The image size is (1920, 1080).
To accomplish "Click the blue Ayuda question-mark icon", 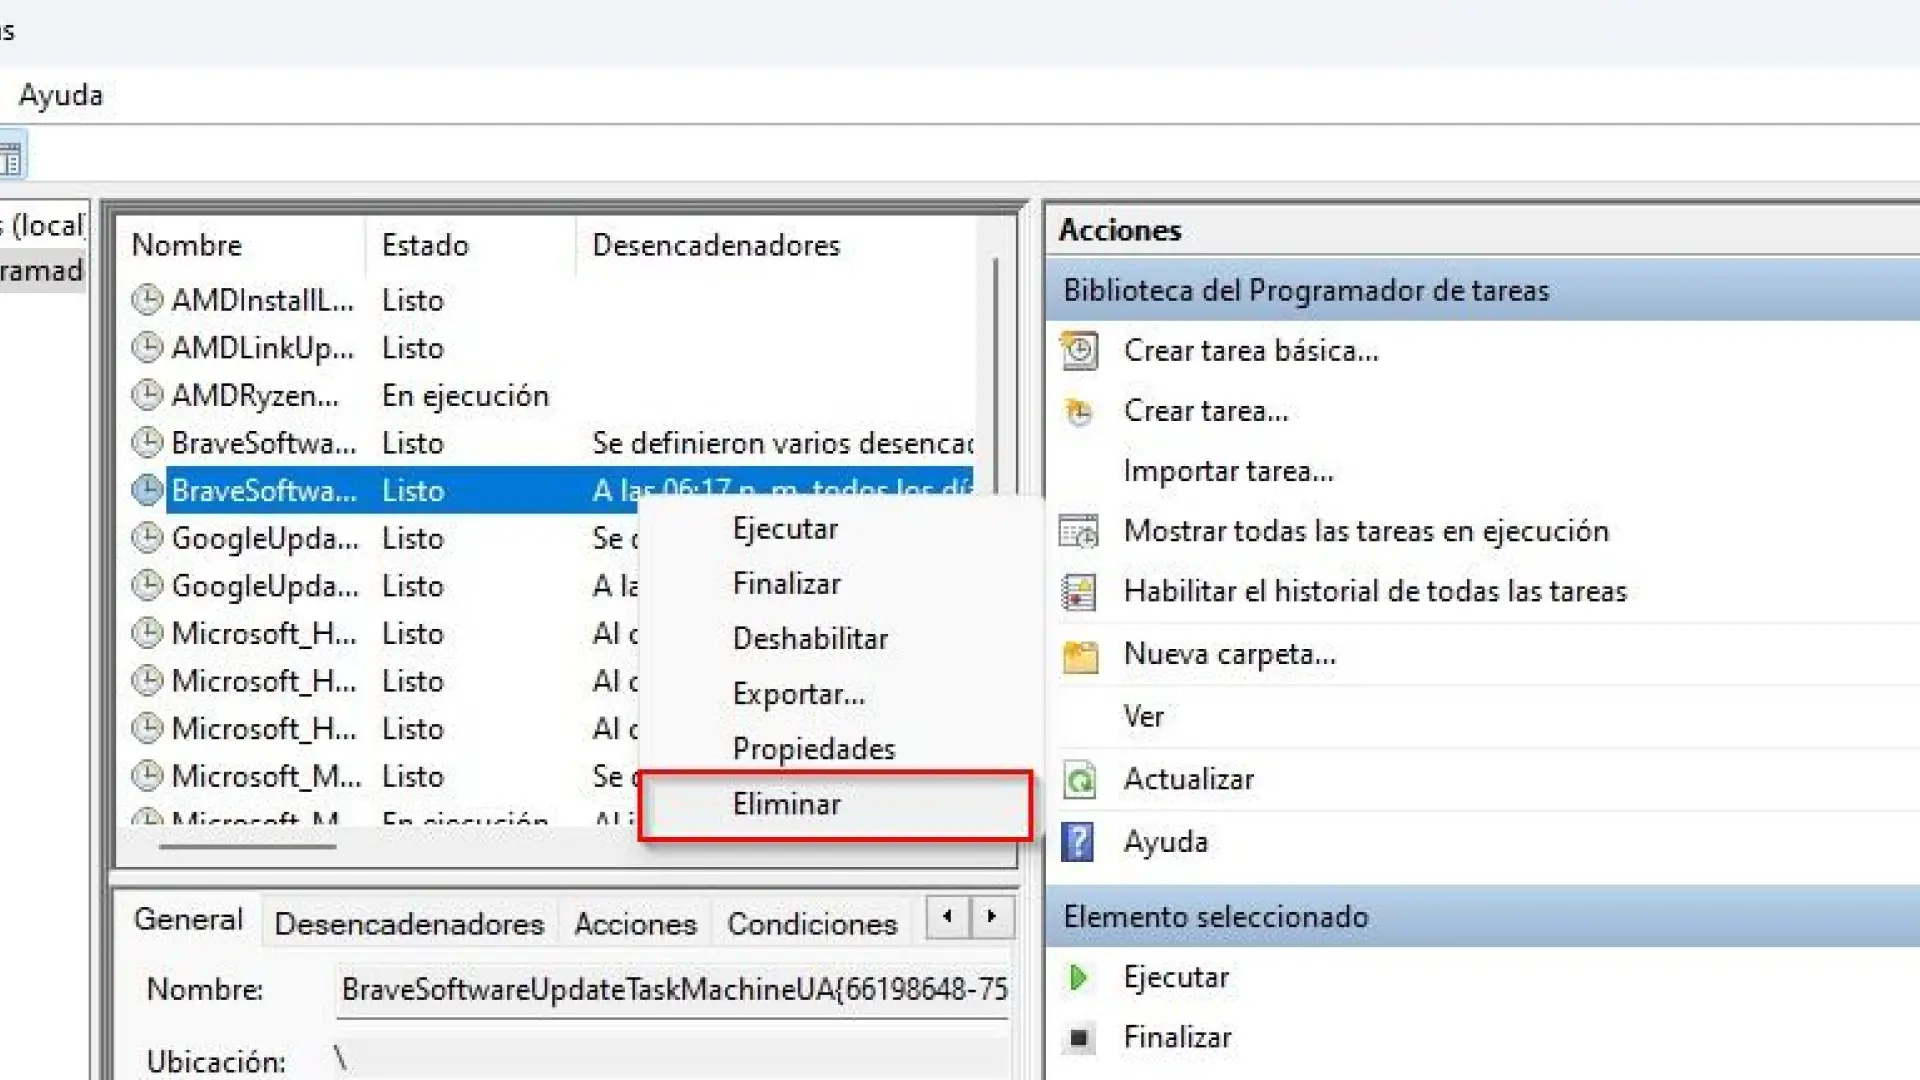I will tap(1078, 842).
